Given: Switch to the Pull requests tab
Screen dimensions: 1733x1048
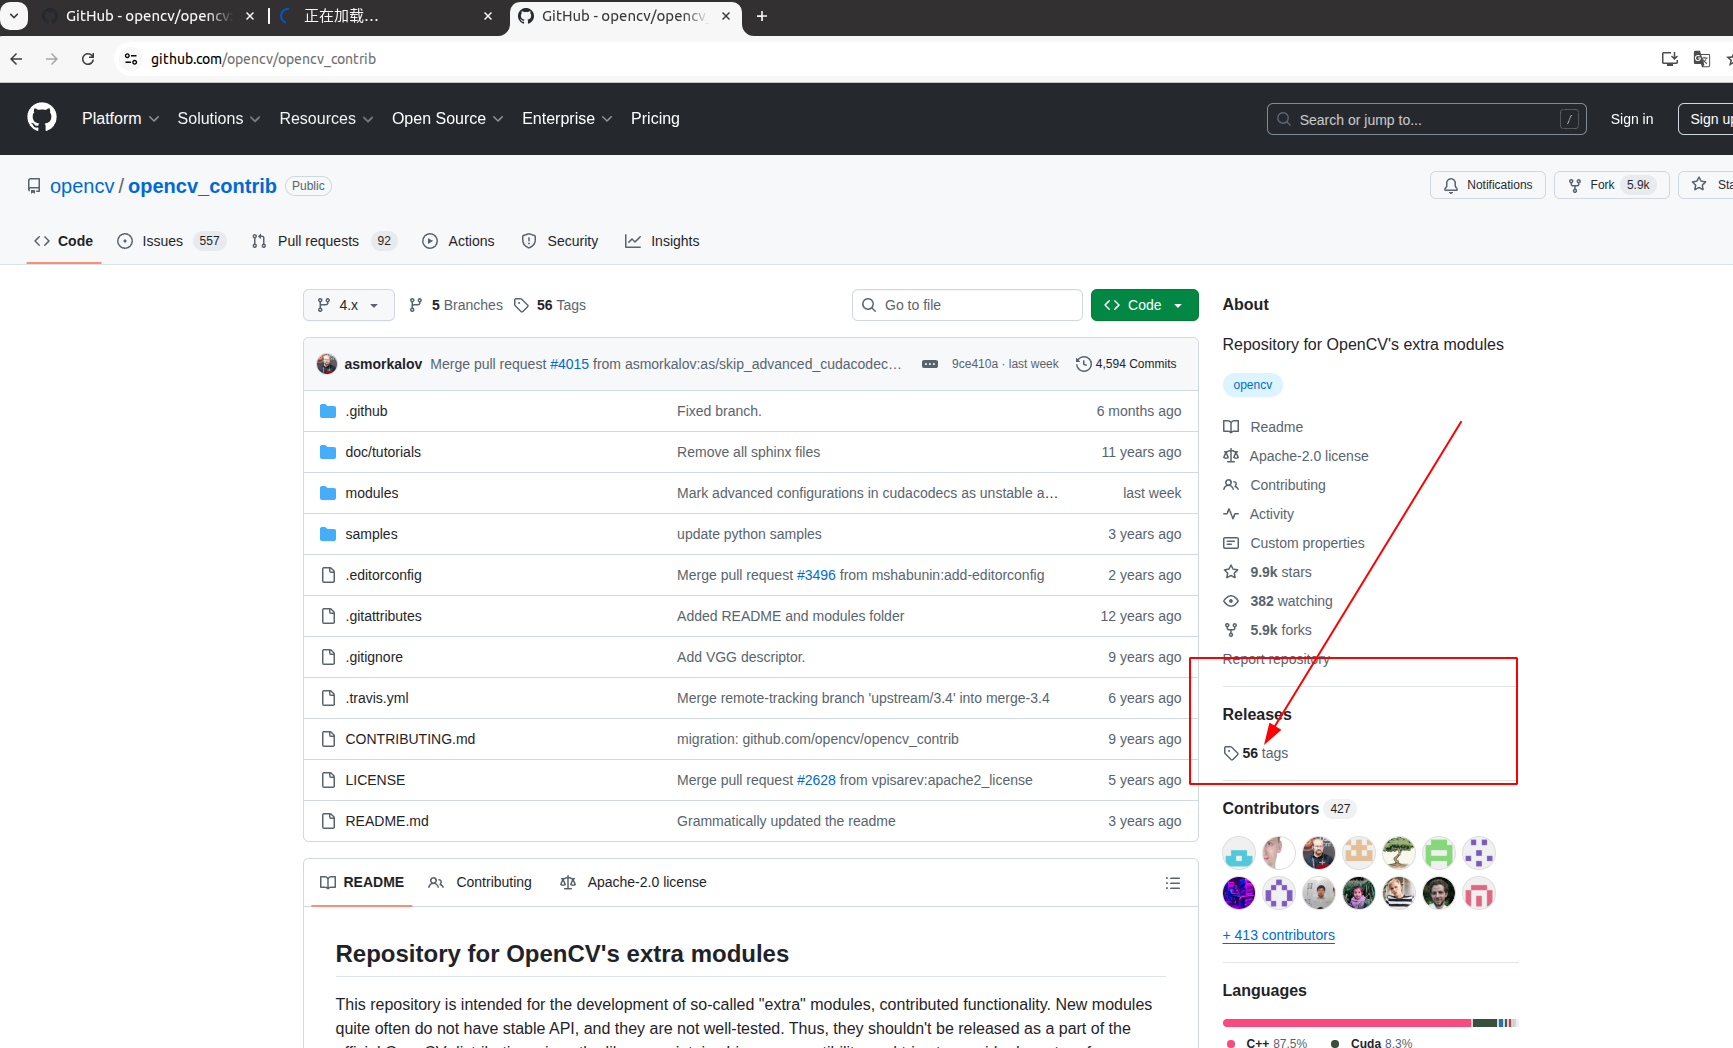Looking at the screenshot, I should [x=323, y=241].
